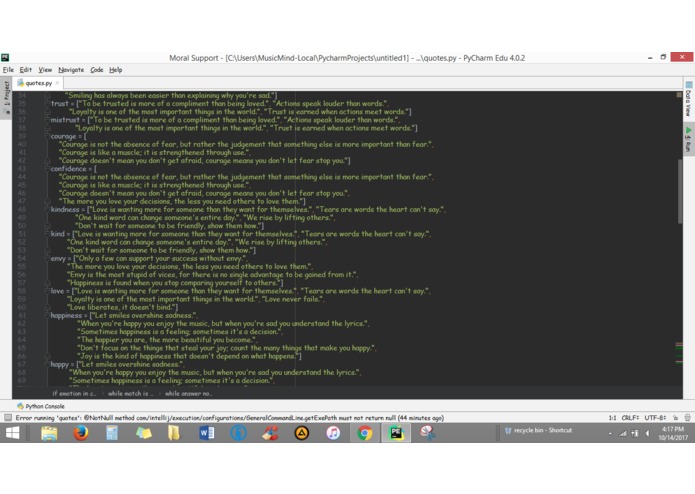
Task: Toggle the Run tool window
Action: click(688, 140)
